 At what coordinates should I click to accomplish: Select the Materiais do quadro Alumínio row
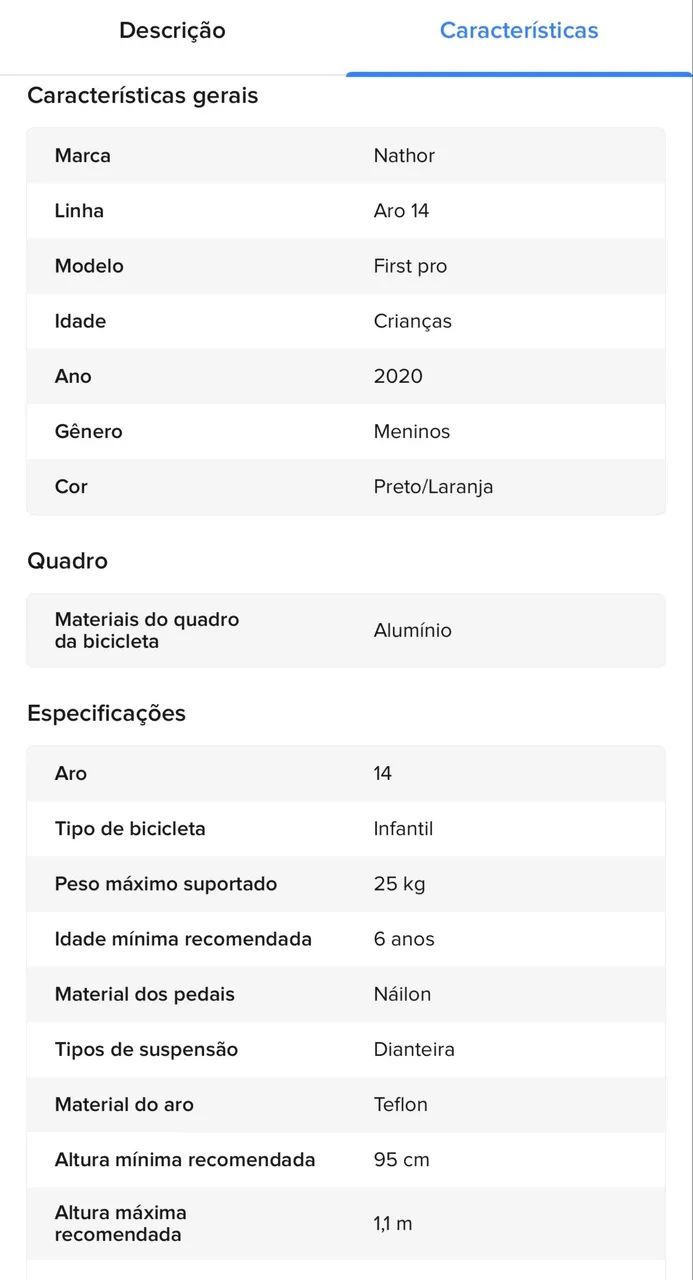346,630
